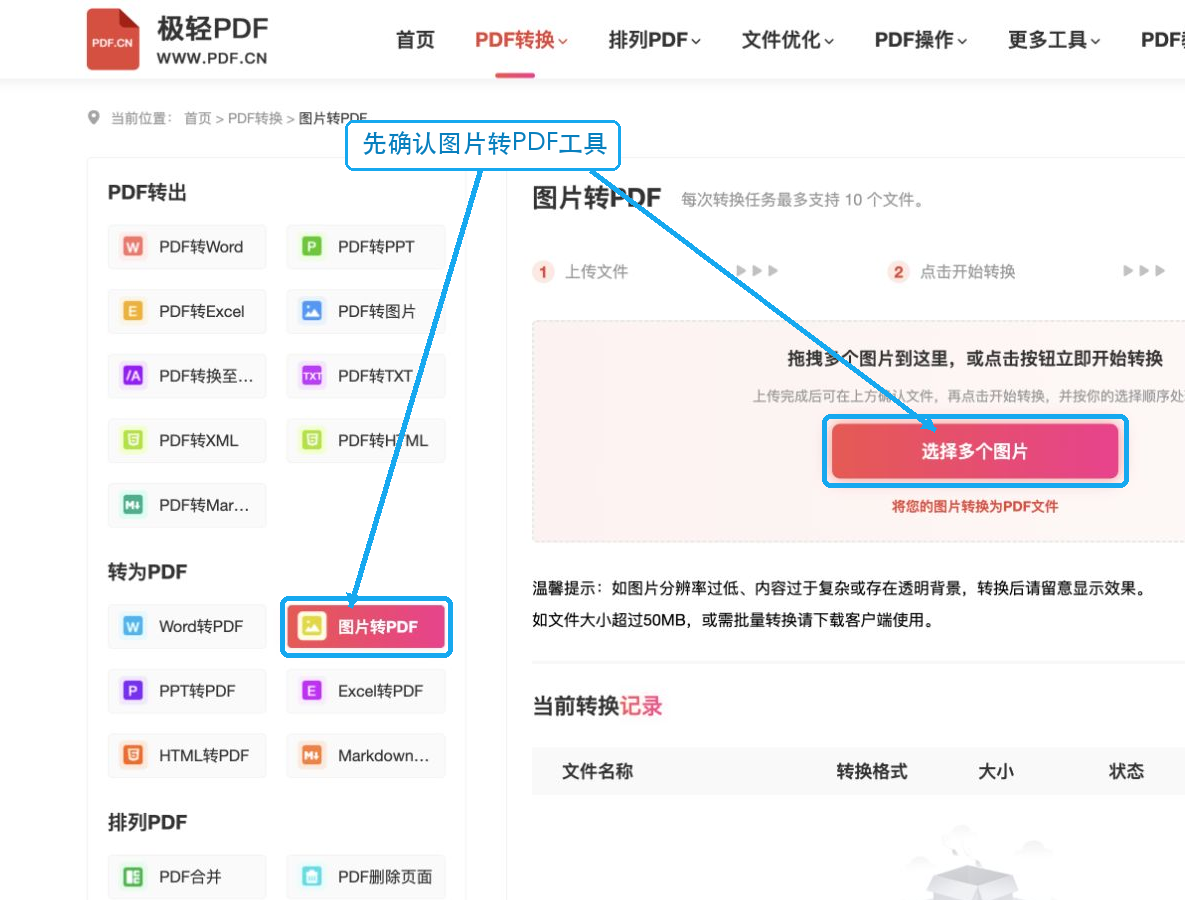
Task: Click the Excel转PDF tool label
Action: coord(380,691)
